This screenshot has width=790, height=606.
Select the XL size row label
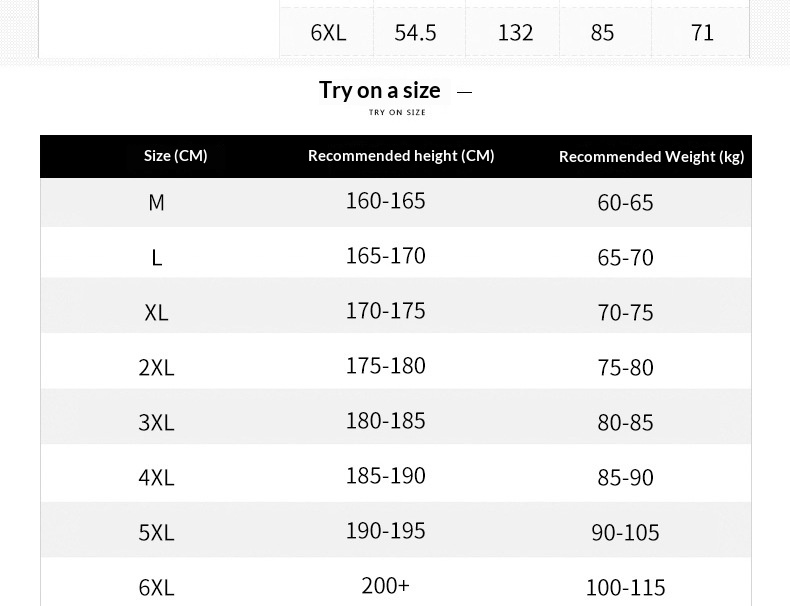pos(156,313)
